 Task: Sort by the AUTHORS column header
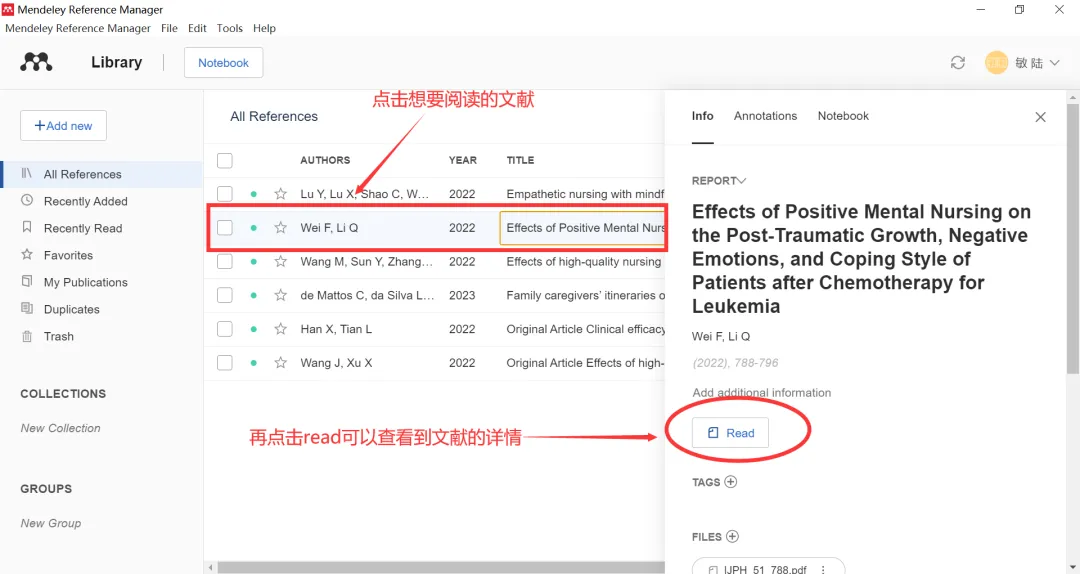pyautogui.click(x=325, y=160)
